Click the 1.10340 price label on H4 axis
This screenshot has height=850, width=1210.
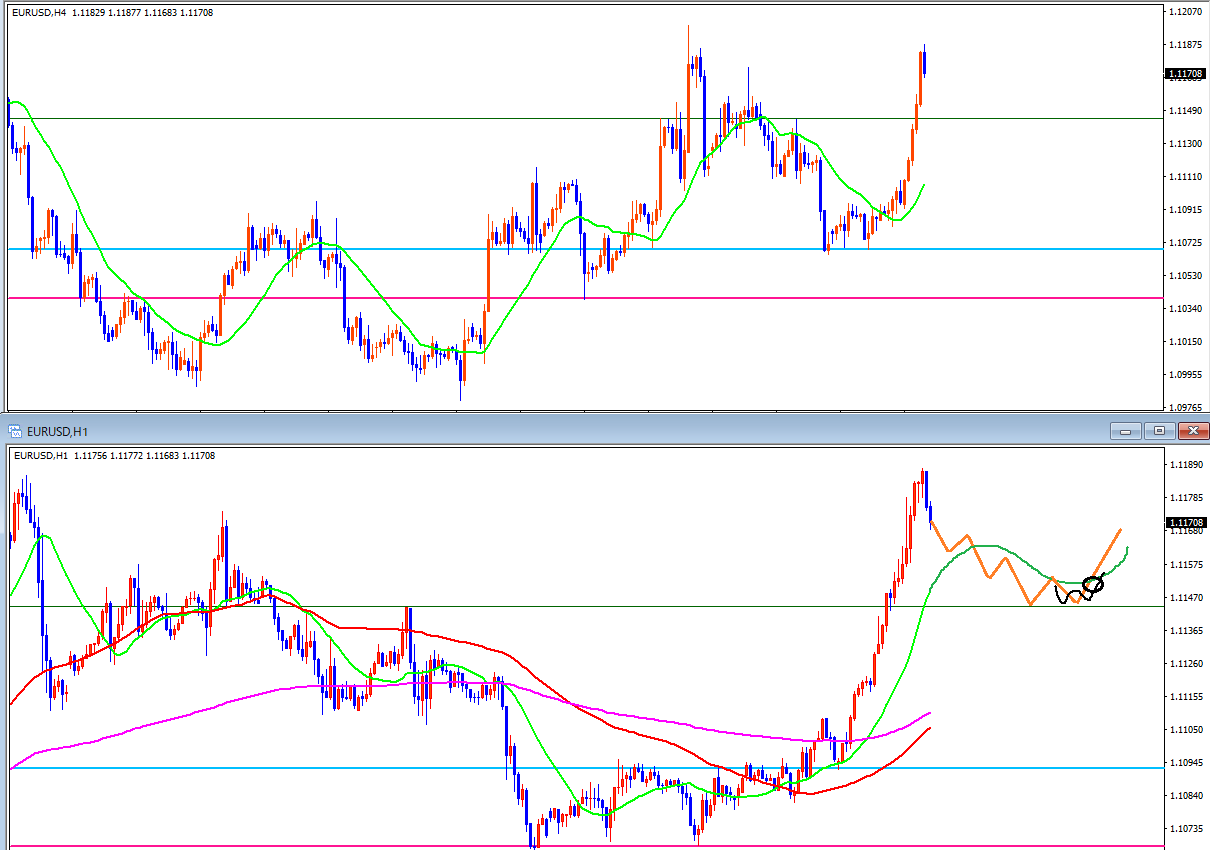click(1185, 309)
